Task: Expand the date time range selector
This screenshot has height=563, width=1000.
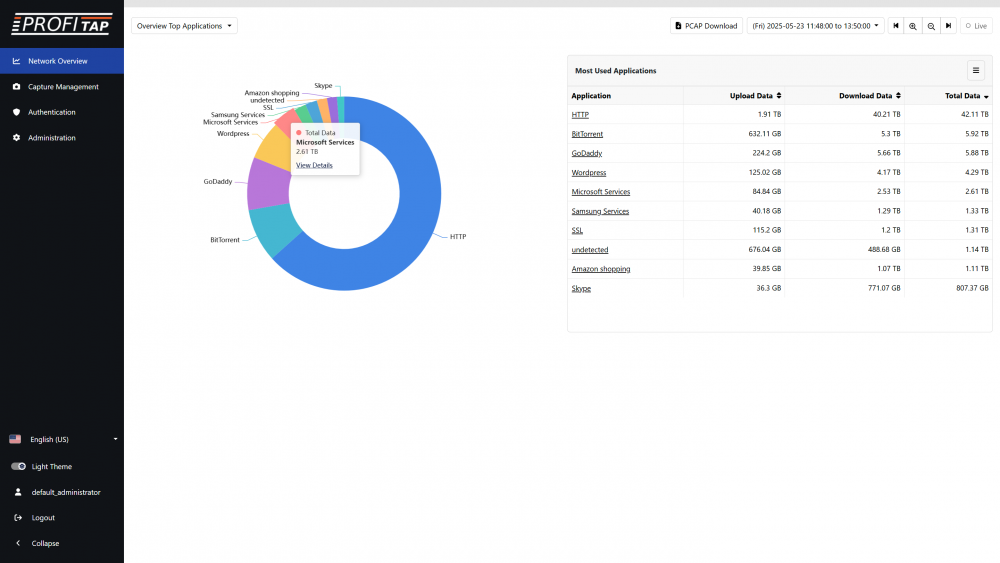Action: [x=815, y=26]
